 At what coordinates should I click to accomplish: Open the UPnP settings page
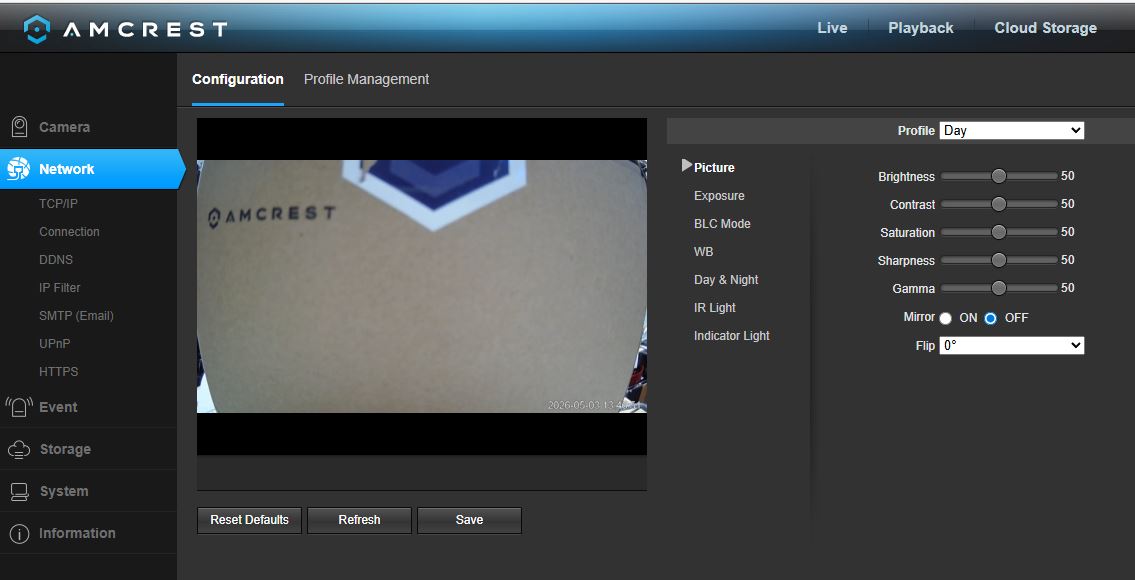[54, 343]
